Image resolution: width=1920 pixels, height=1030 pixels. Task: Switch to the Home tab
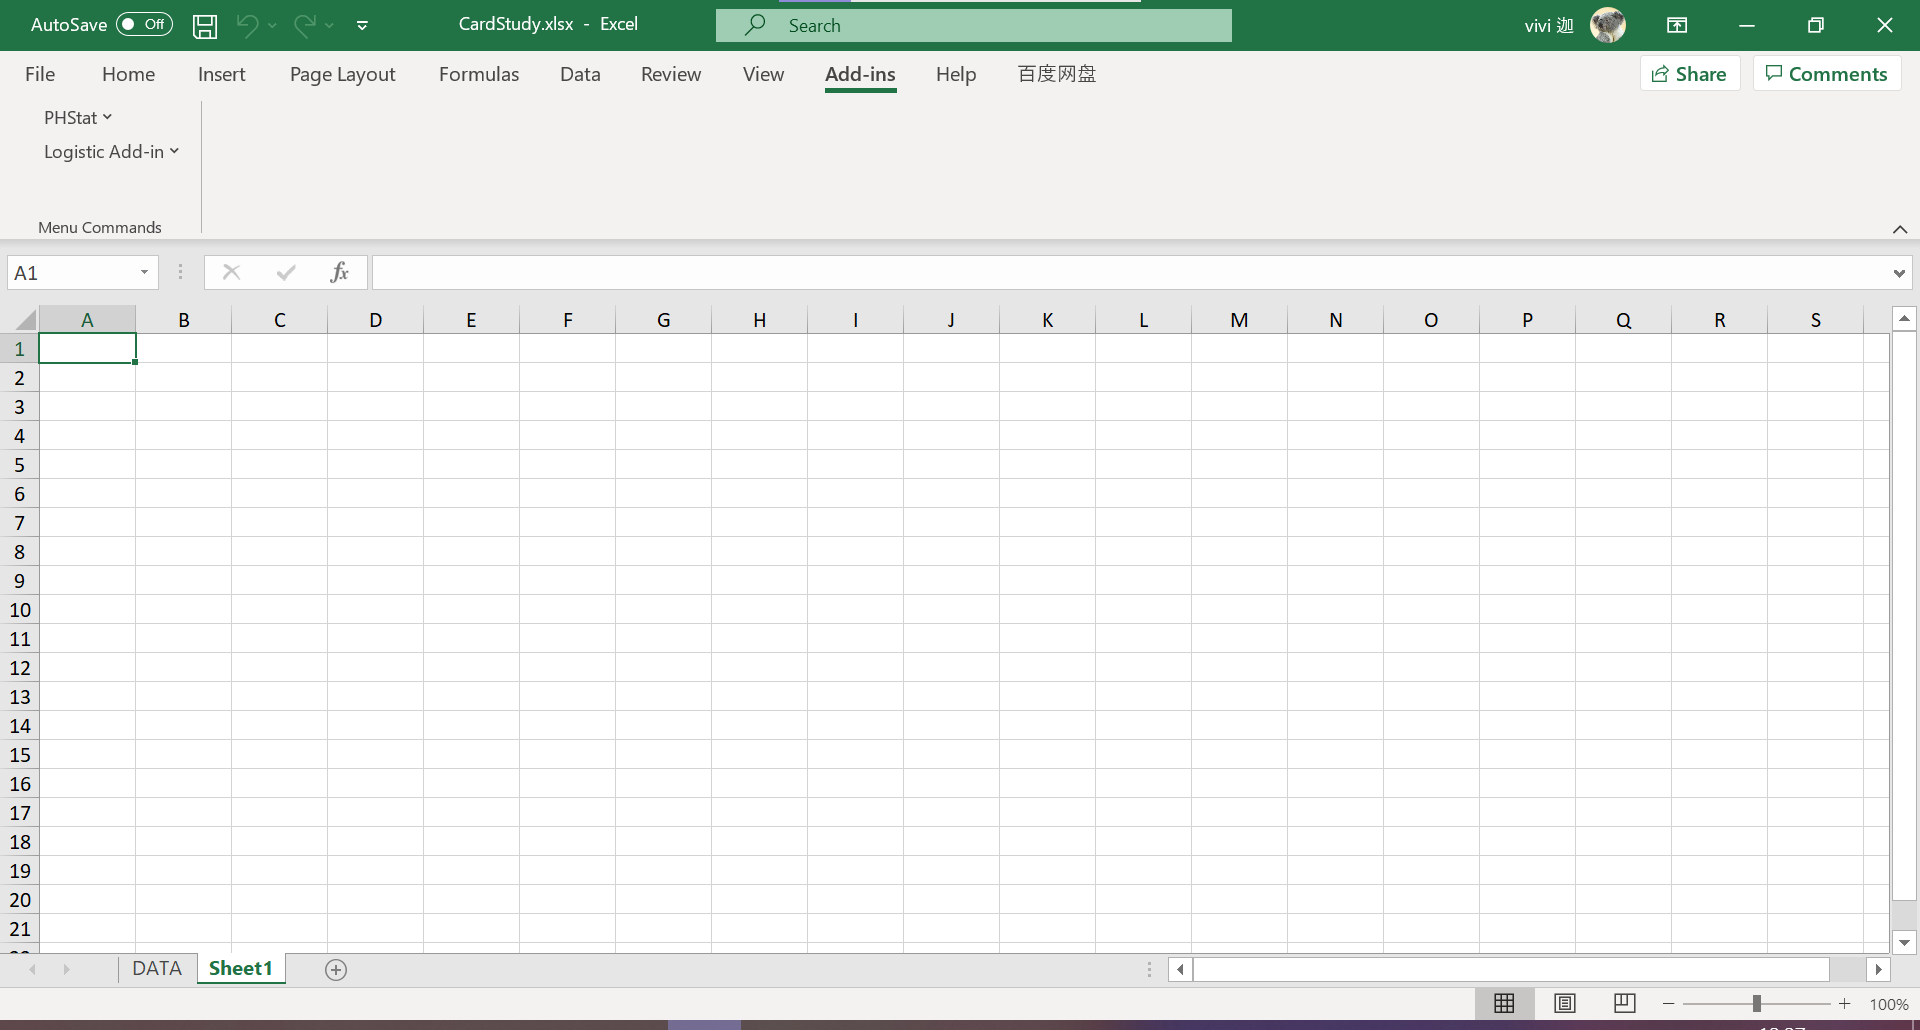click(128, 74)
